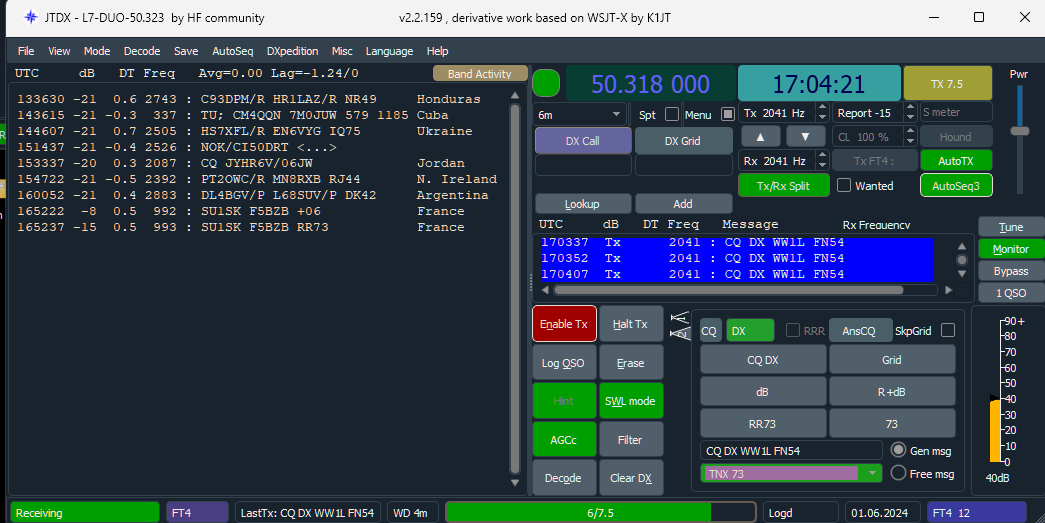
Task: Open the Decode menu
Action: [x=142, y=51]
